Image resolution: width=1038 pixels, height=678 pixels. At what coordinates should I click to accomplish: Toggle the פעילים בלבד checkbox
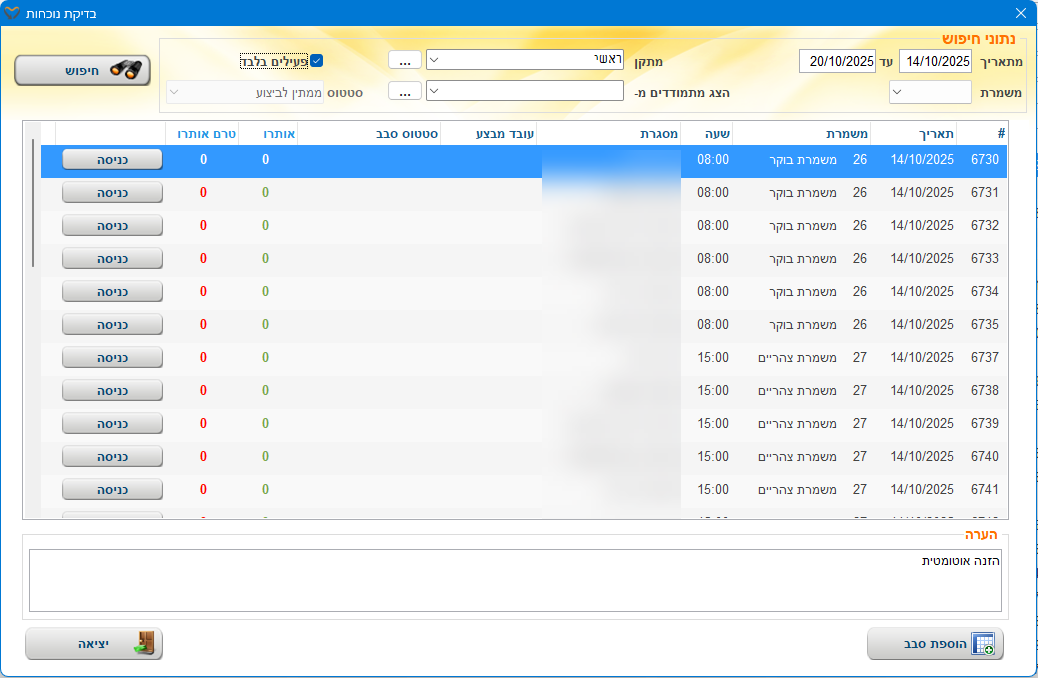coord(316,61)
